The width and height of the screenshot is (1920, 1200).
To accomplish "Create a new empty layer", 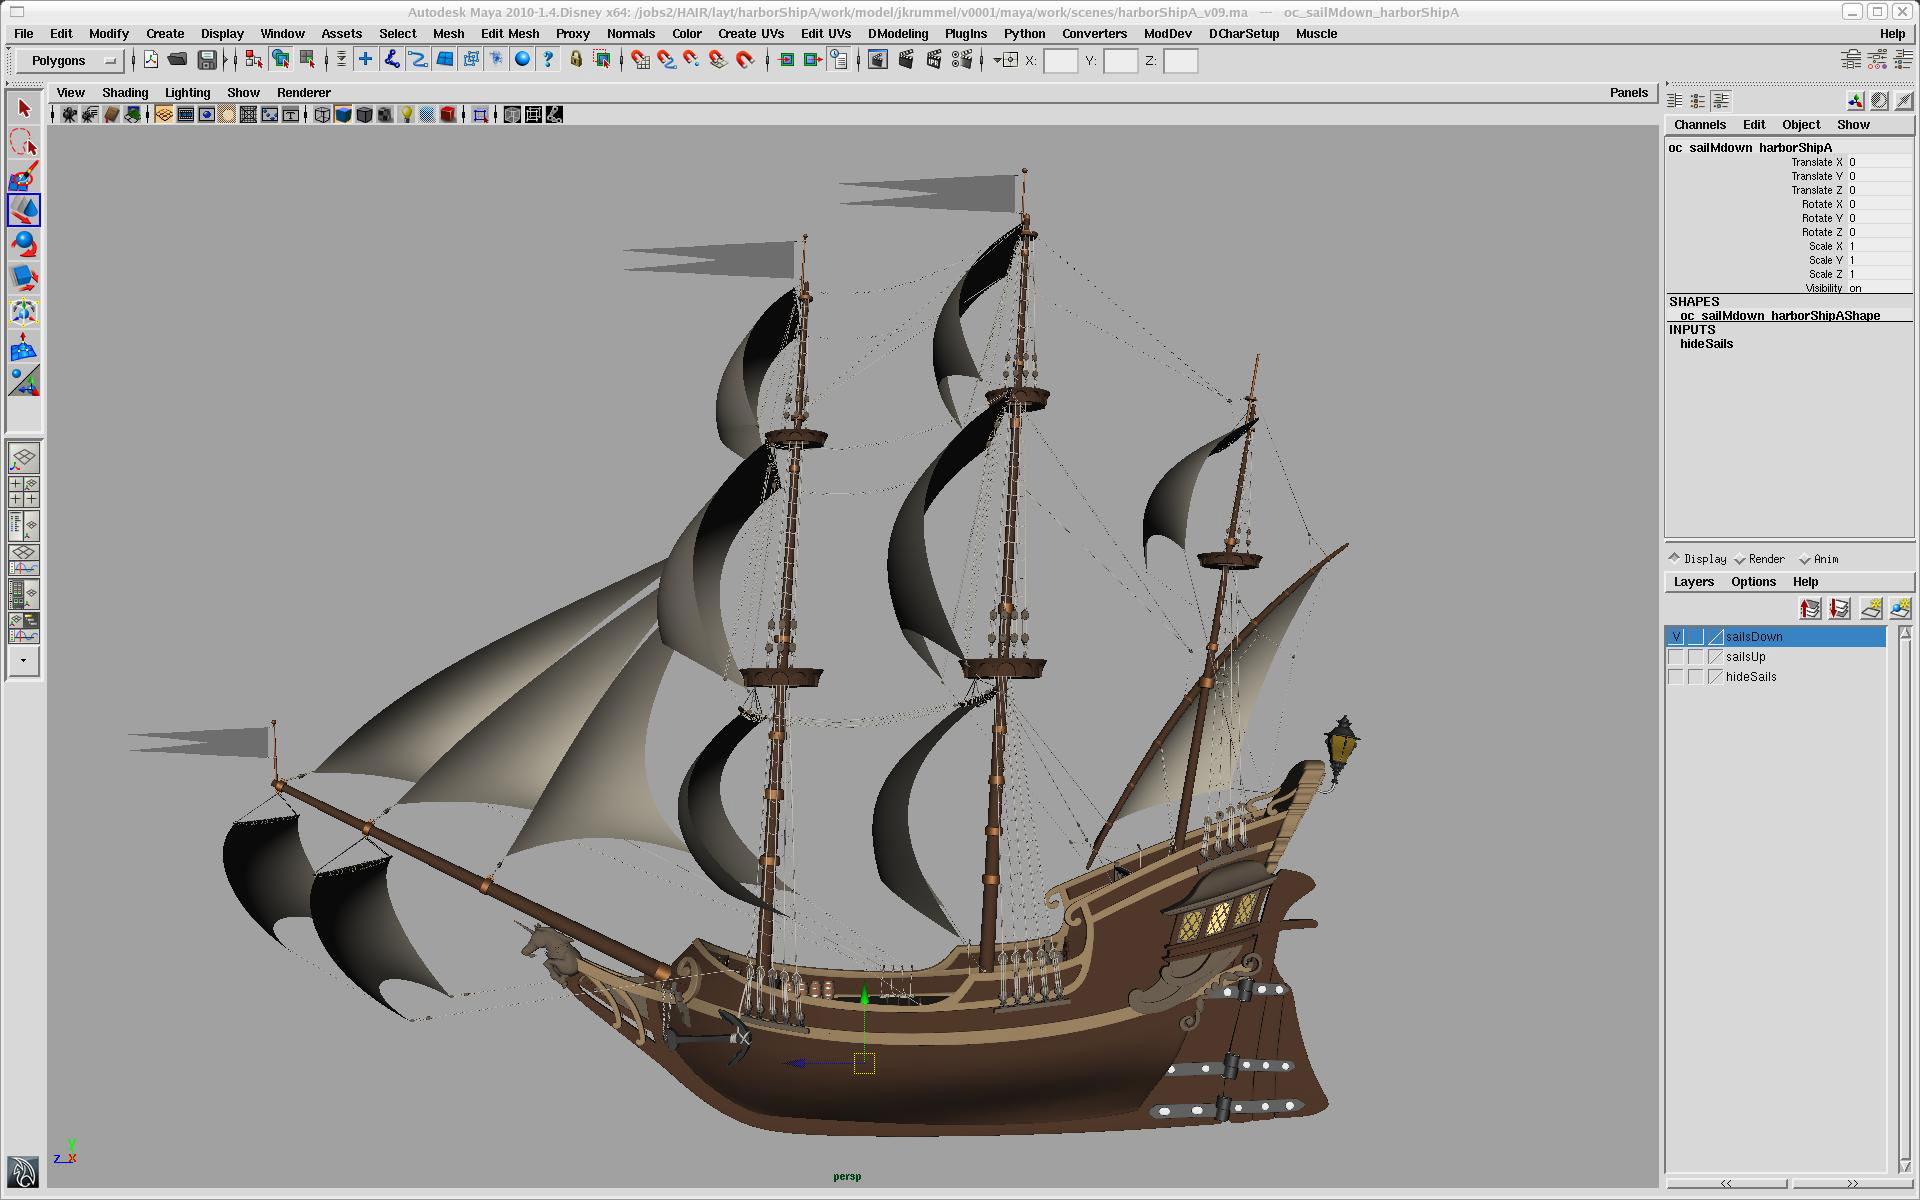I will pos(1871,609).
